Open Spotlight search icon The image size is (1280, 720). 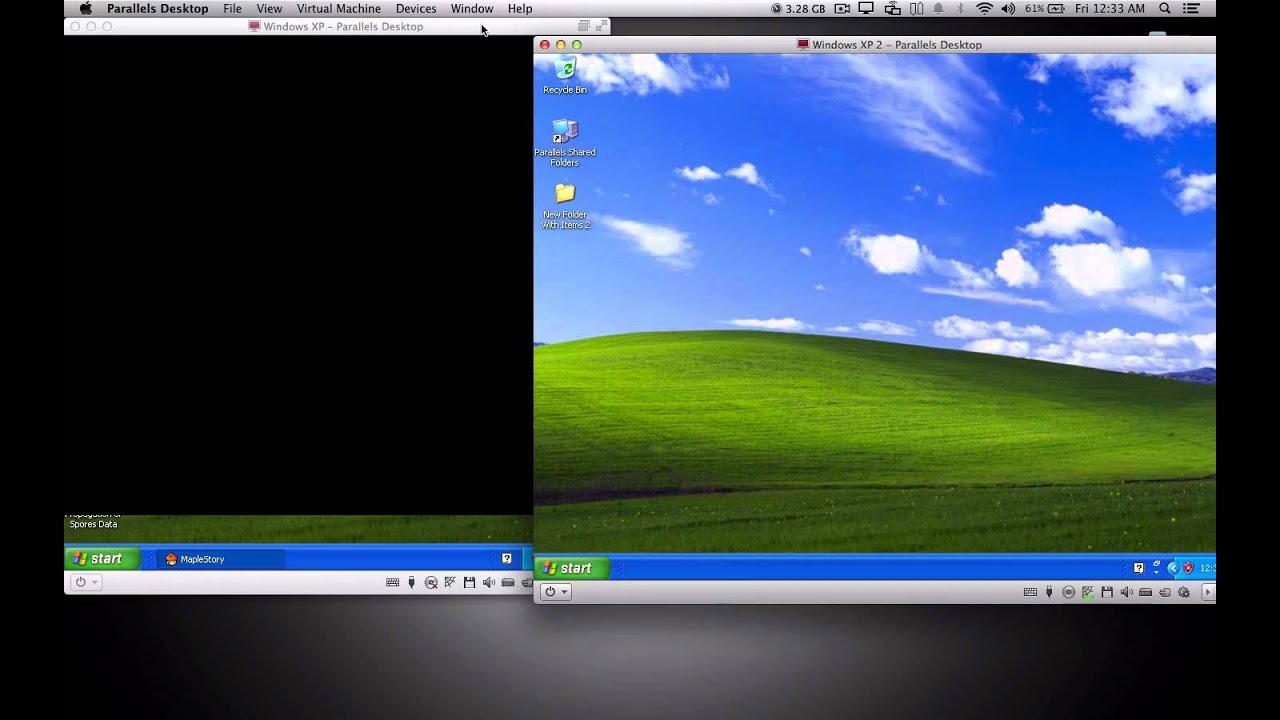pos(1165,8)
